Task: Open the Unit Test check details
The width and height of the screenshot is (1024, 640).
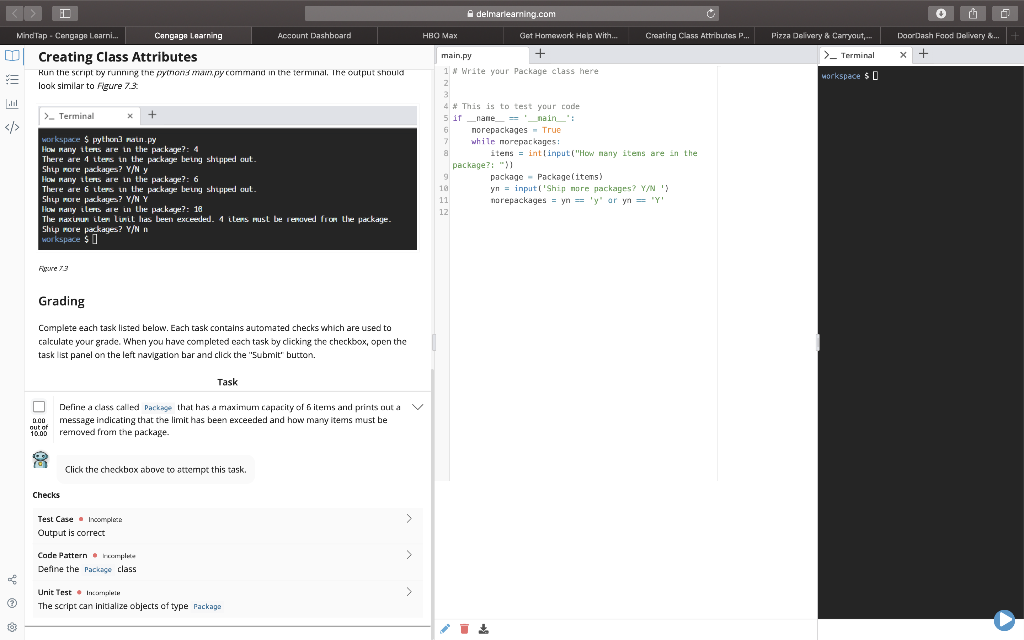Action: 408,591
